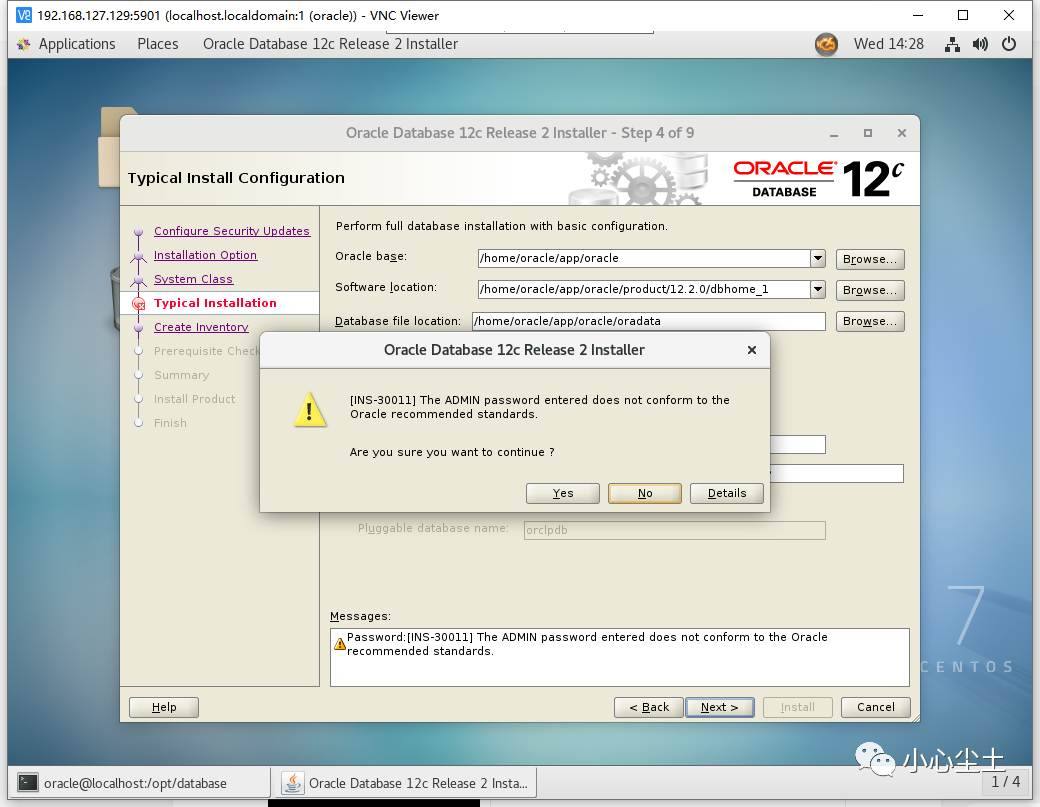The width and height of the screenshot is (1040, 807).
Task: Click the clock showing Wed 14:28
Action: click(888, 44)
